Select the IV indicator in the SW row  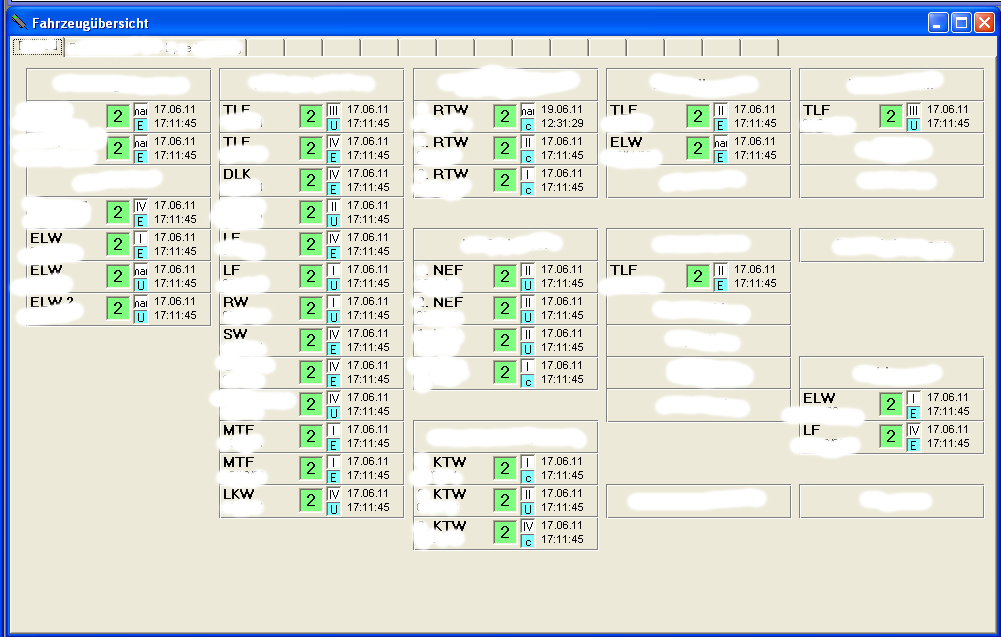(x=333, y=334)
